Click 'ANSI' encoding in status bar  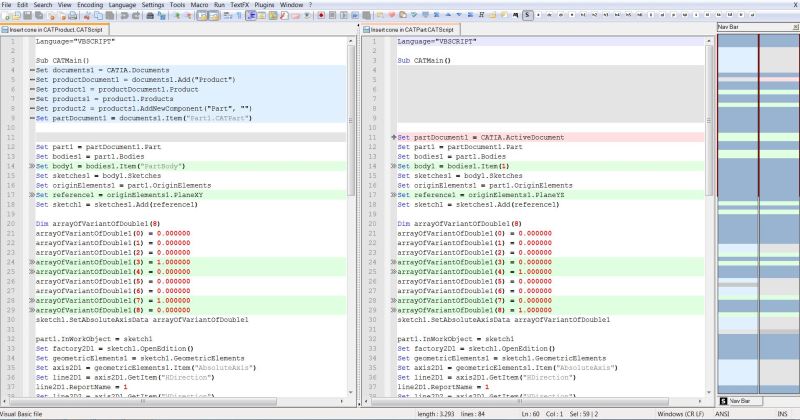point(722,414)
